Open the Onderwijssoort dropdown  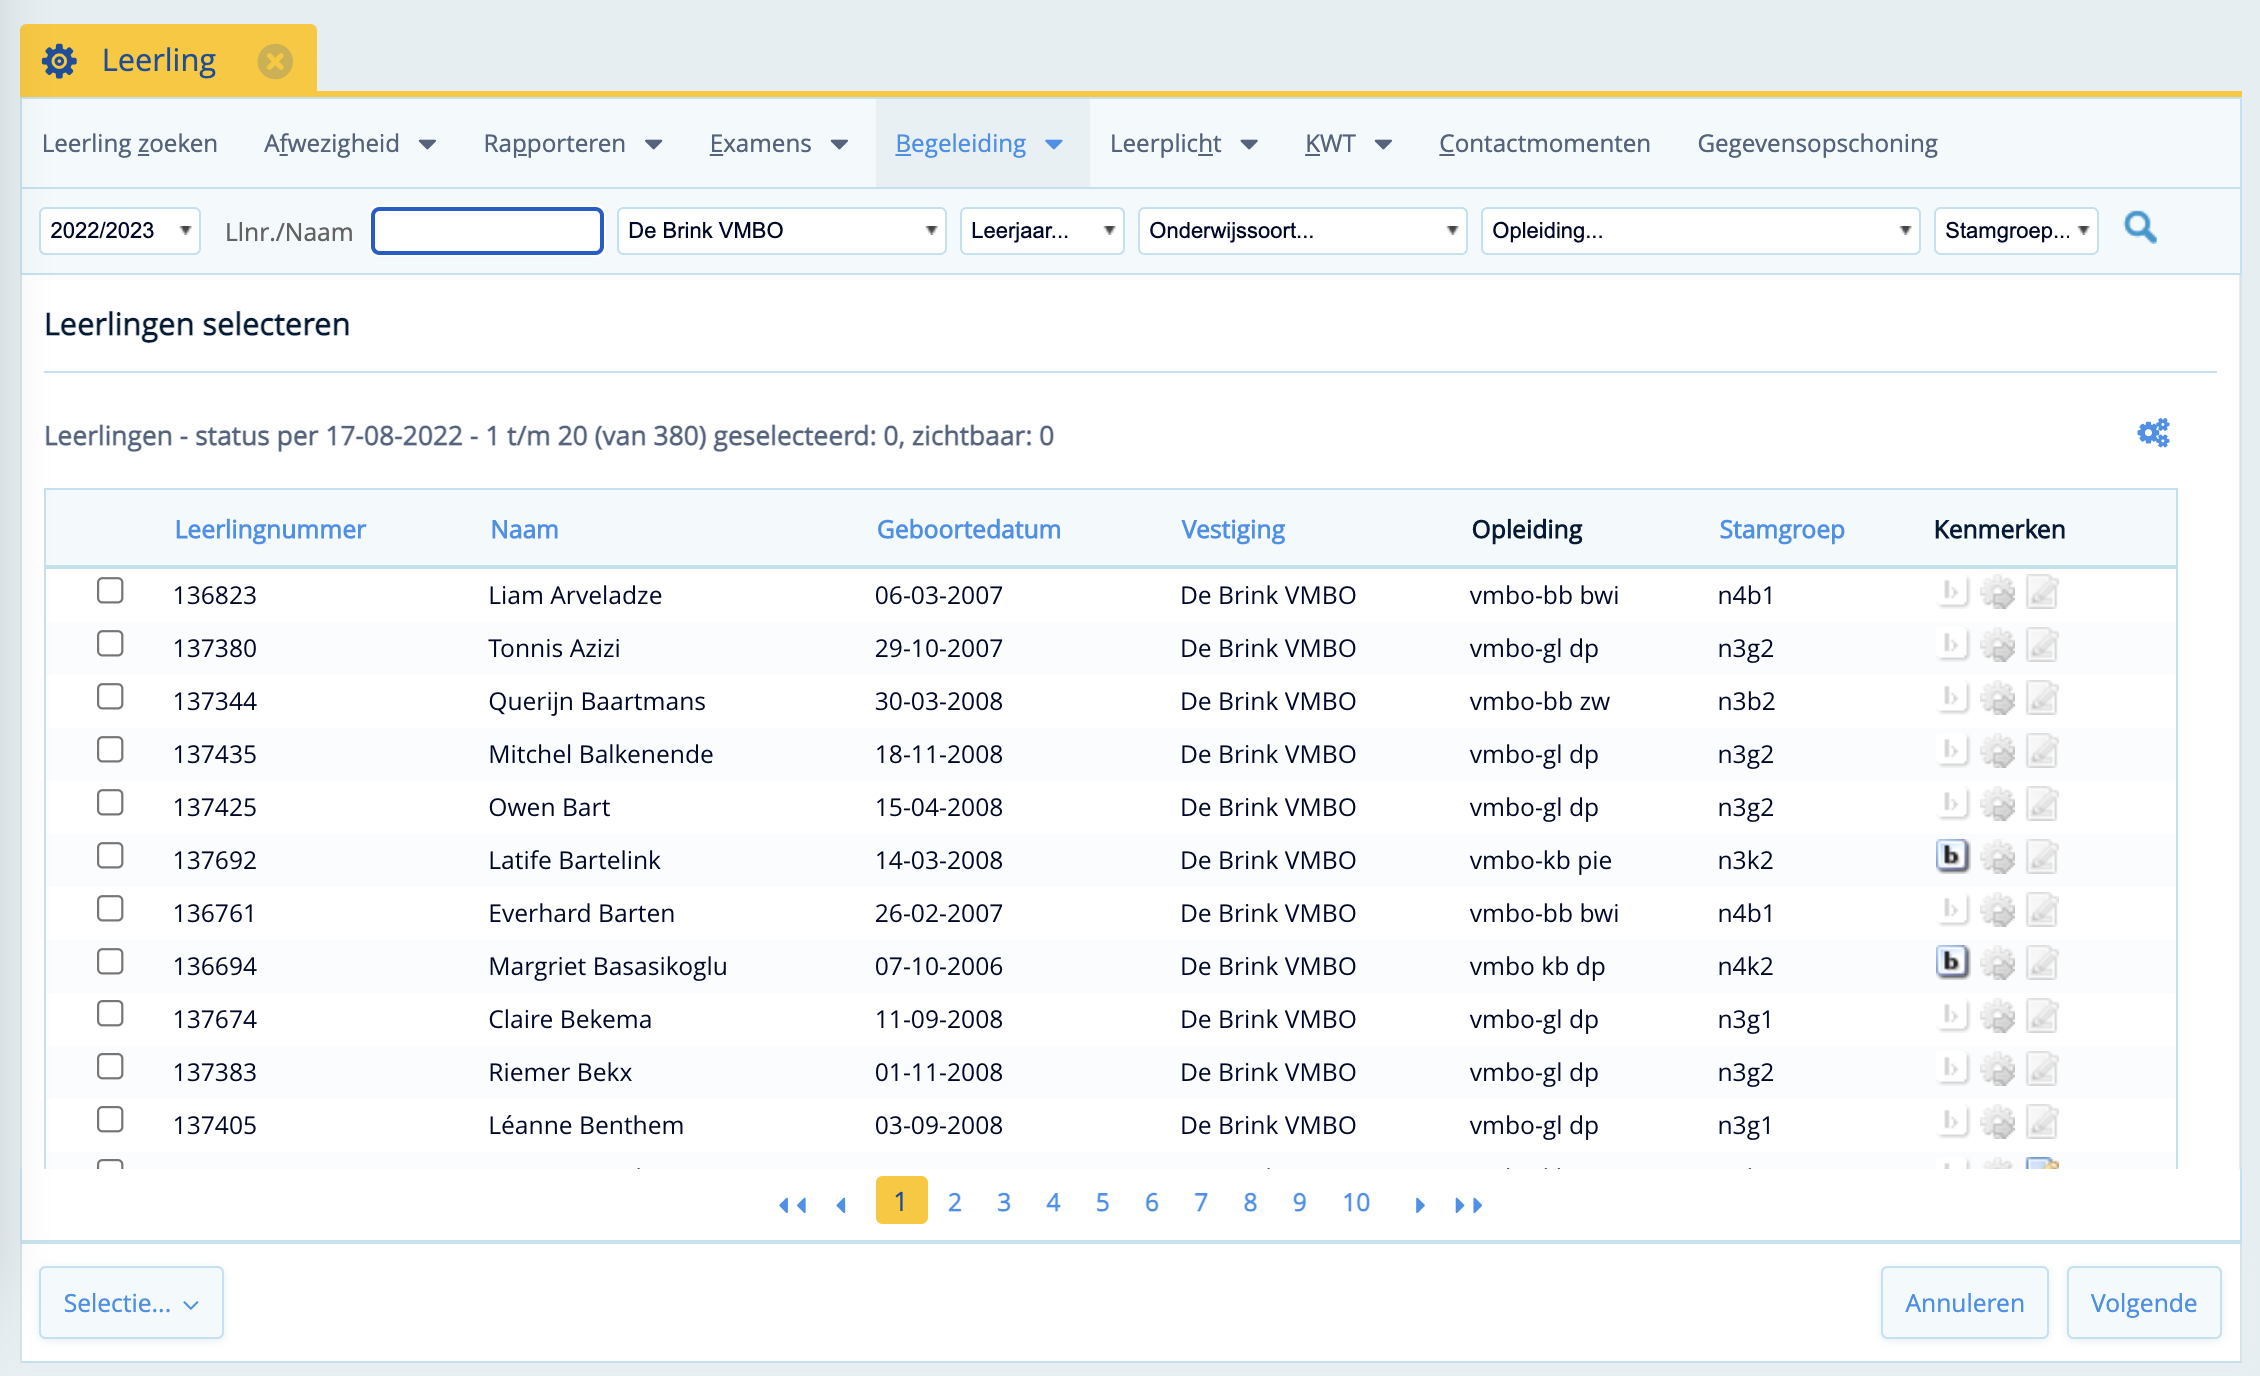(1302, 231)
